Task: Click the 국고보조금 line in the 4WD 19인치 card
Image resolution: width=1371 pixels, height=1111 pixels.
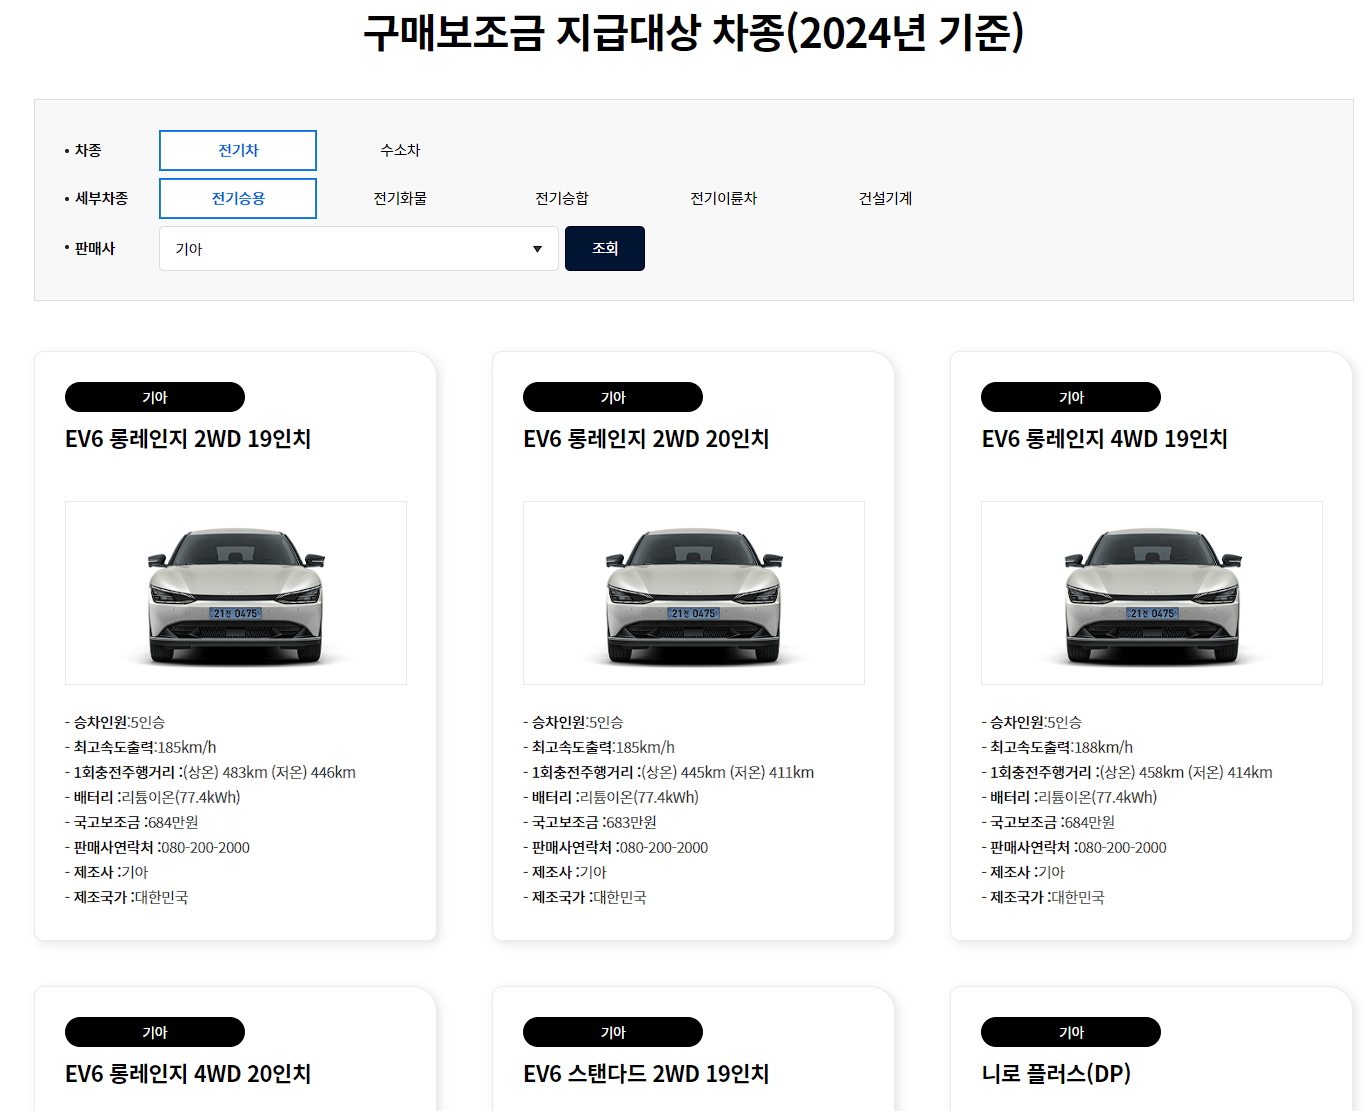Action: pyautogui.click(x=1048, y=822)
